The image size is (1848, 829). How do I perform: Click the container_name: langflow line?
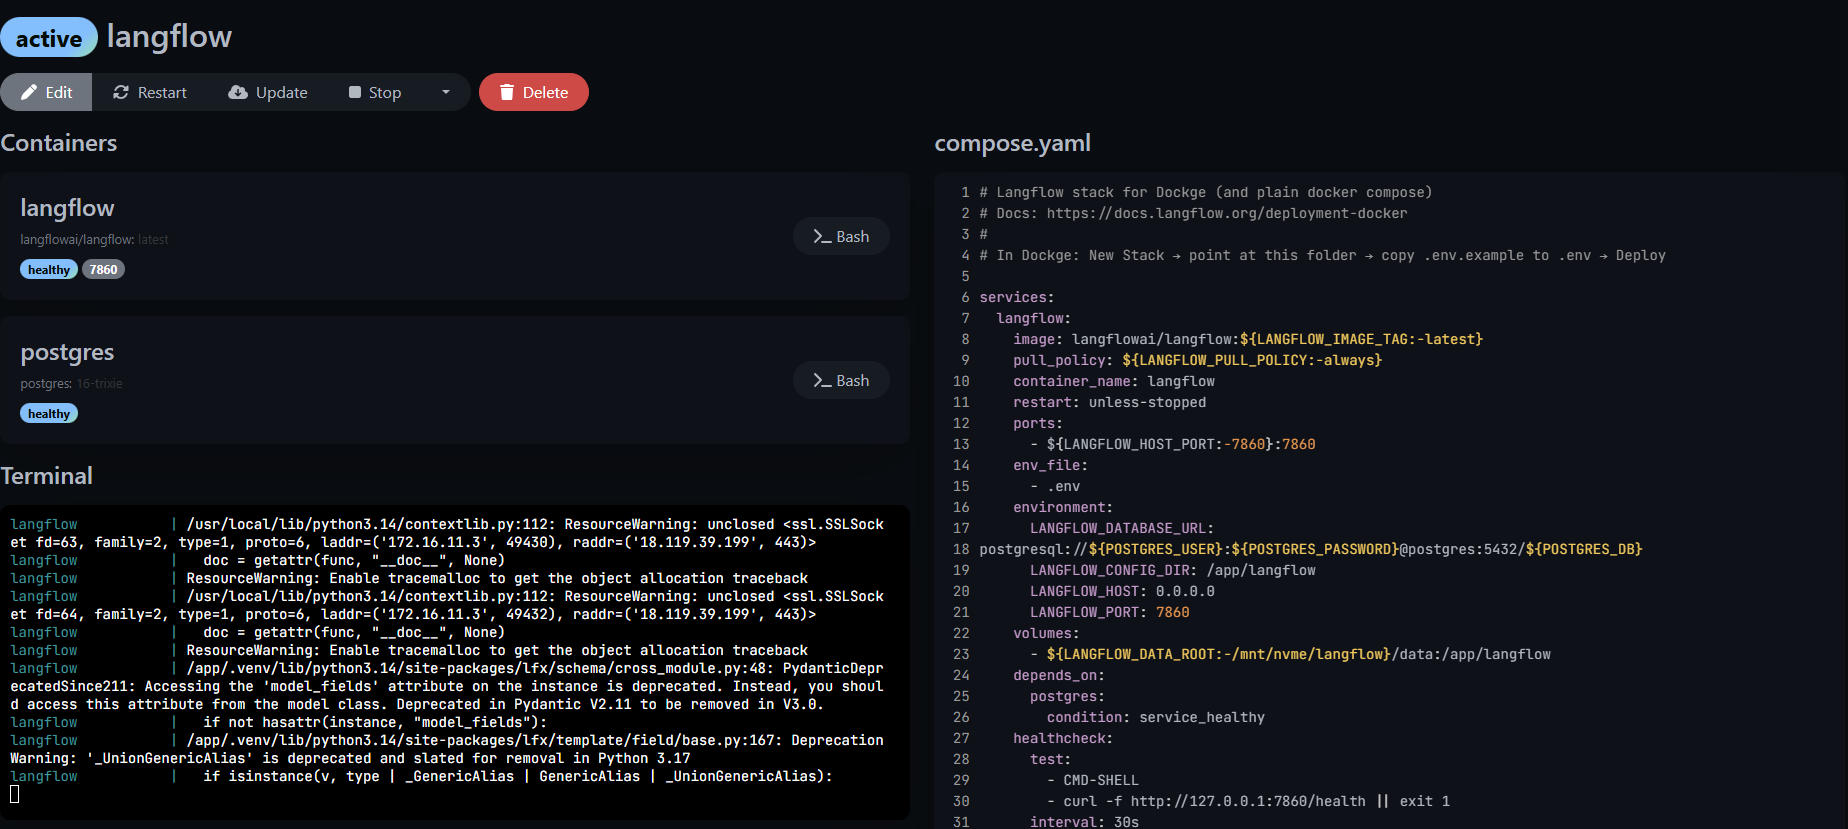(x=1114, y=381)
